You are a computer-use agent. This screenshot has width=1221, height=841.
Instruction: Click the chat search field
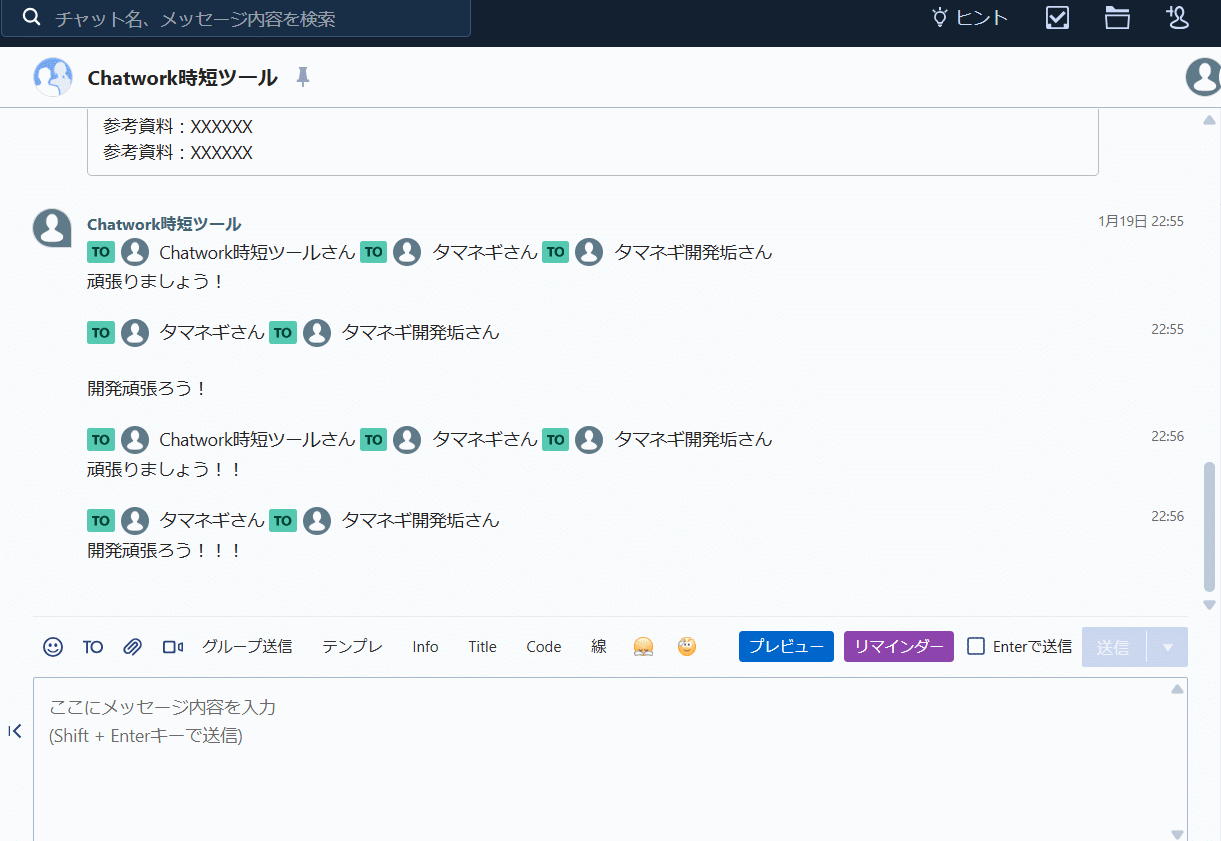click(x=236, y=18)
